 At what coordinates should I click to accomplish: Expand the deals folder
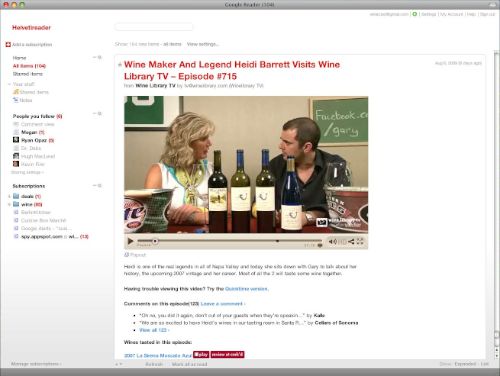tap(9, 196)
